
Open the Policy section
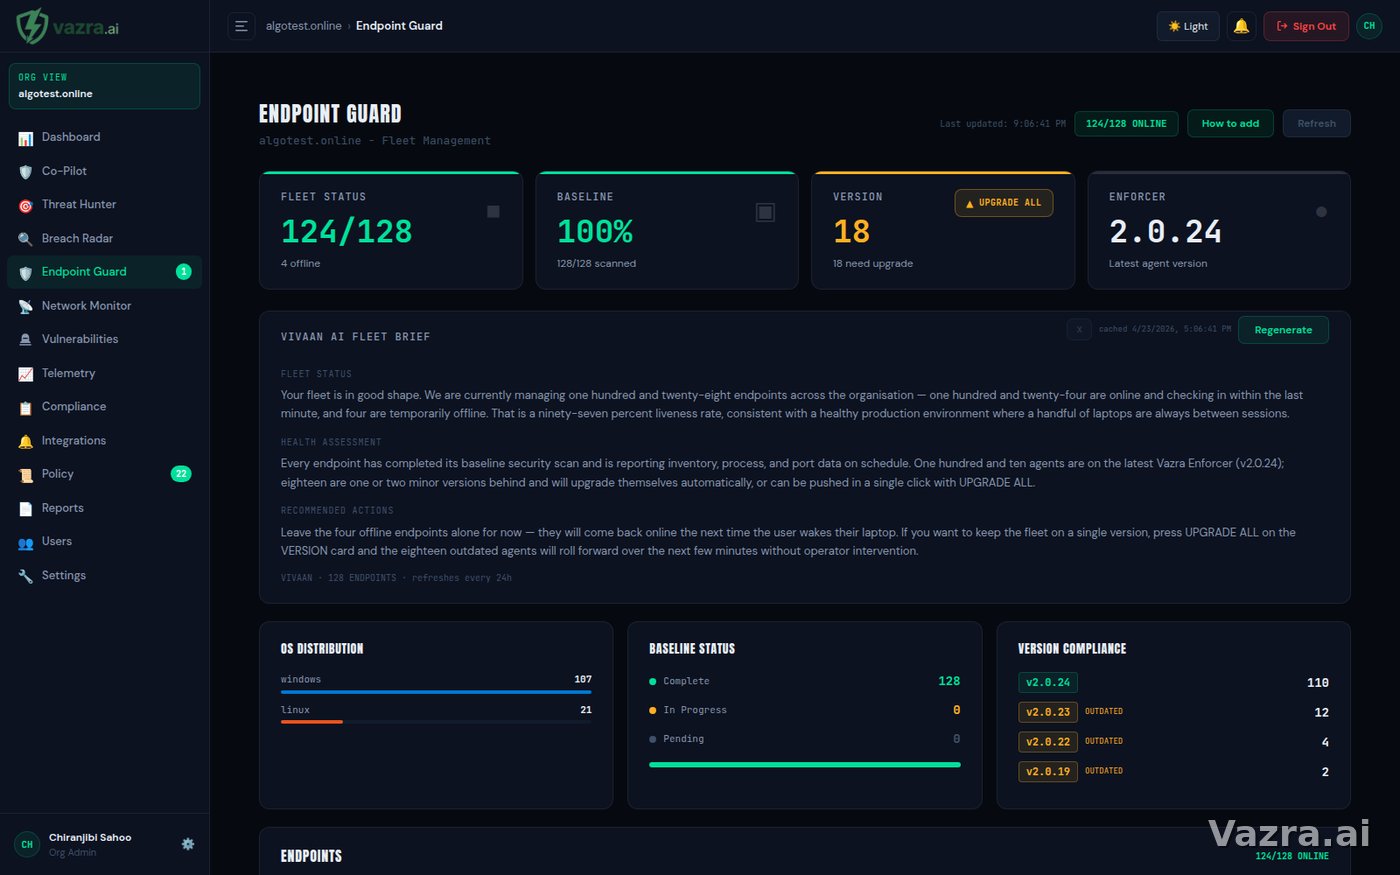tap(105, 474)
